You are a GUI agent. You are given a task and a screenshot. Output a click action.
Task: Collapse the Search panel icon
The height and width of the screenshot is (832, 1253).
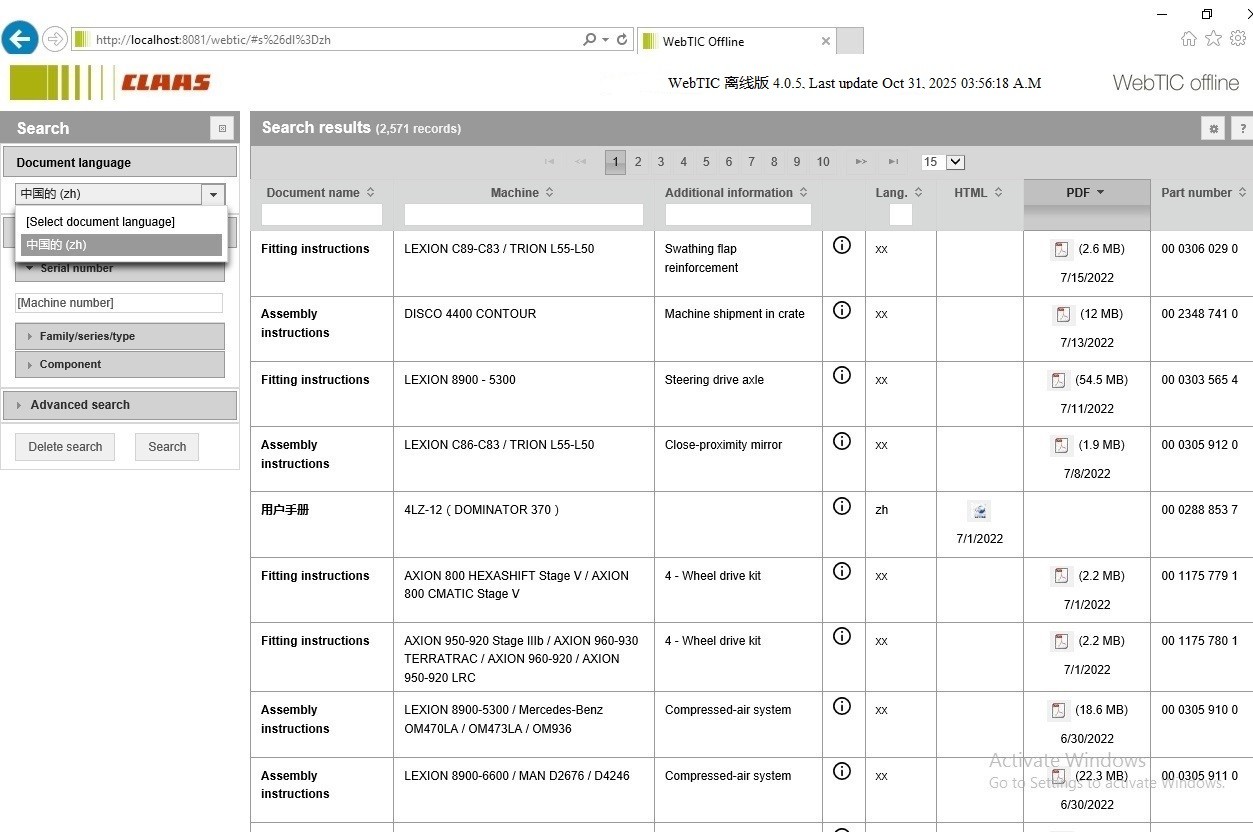point(222,128)
